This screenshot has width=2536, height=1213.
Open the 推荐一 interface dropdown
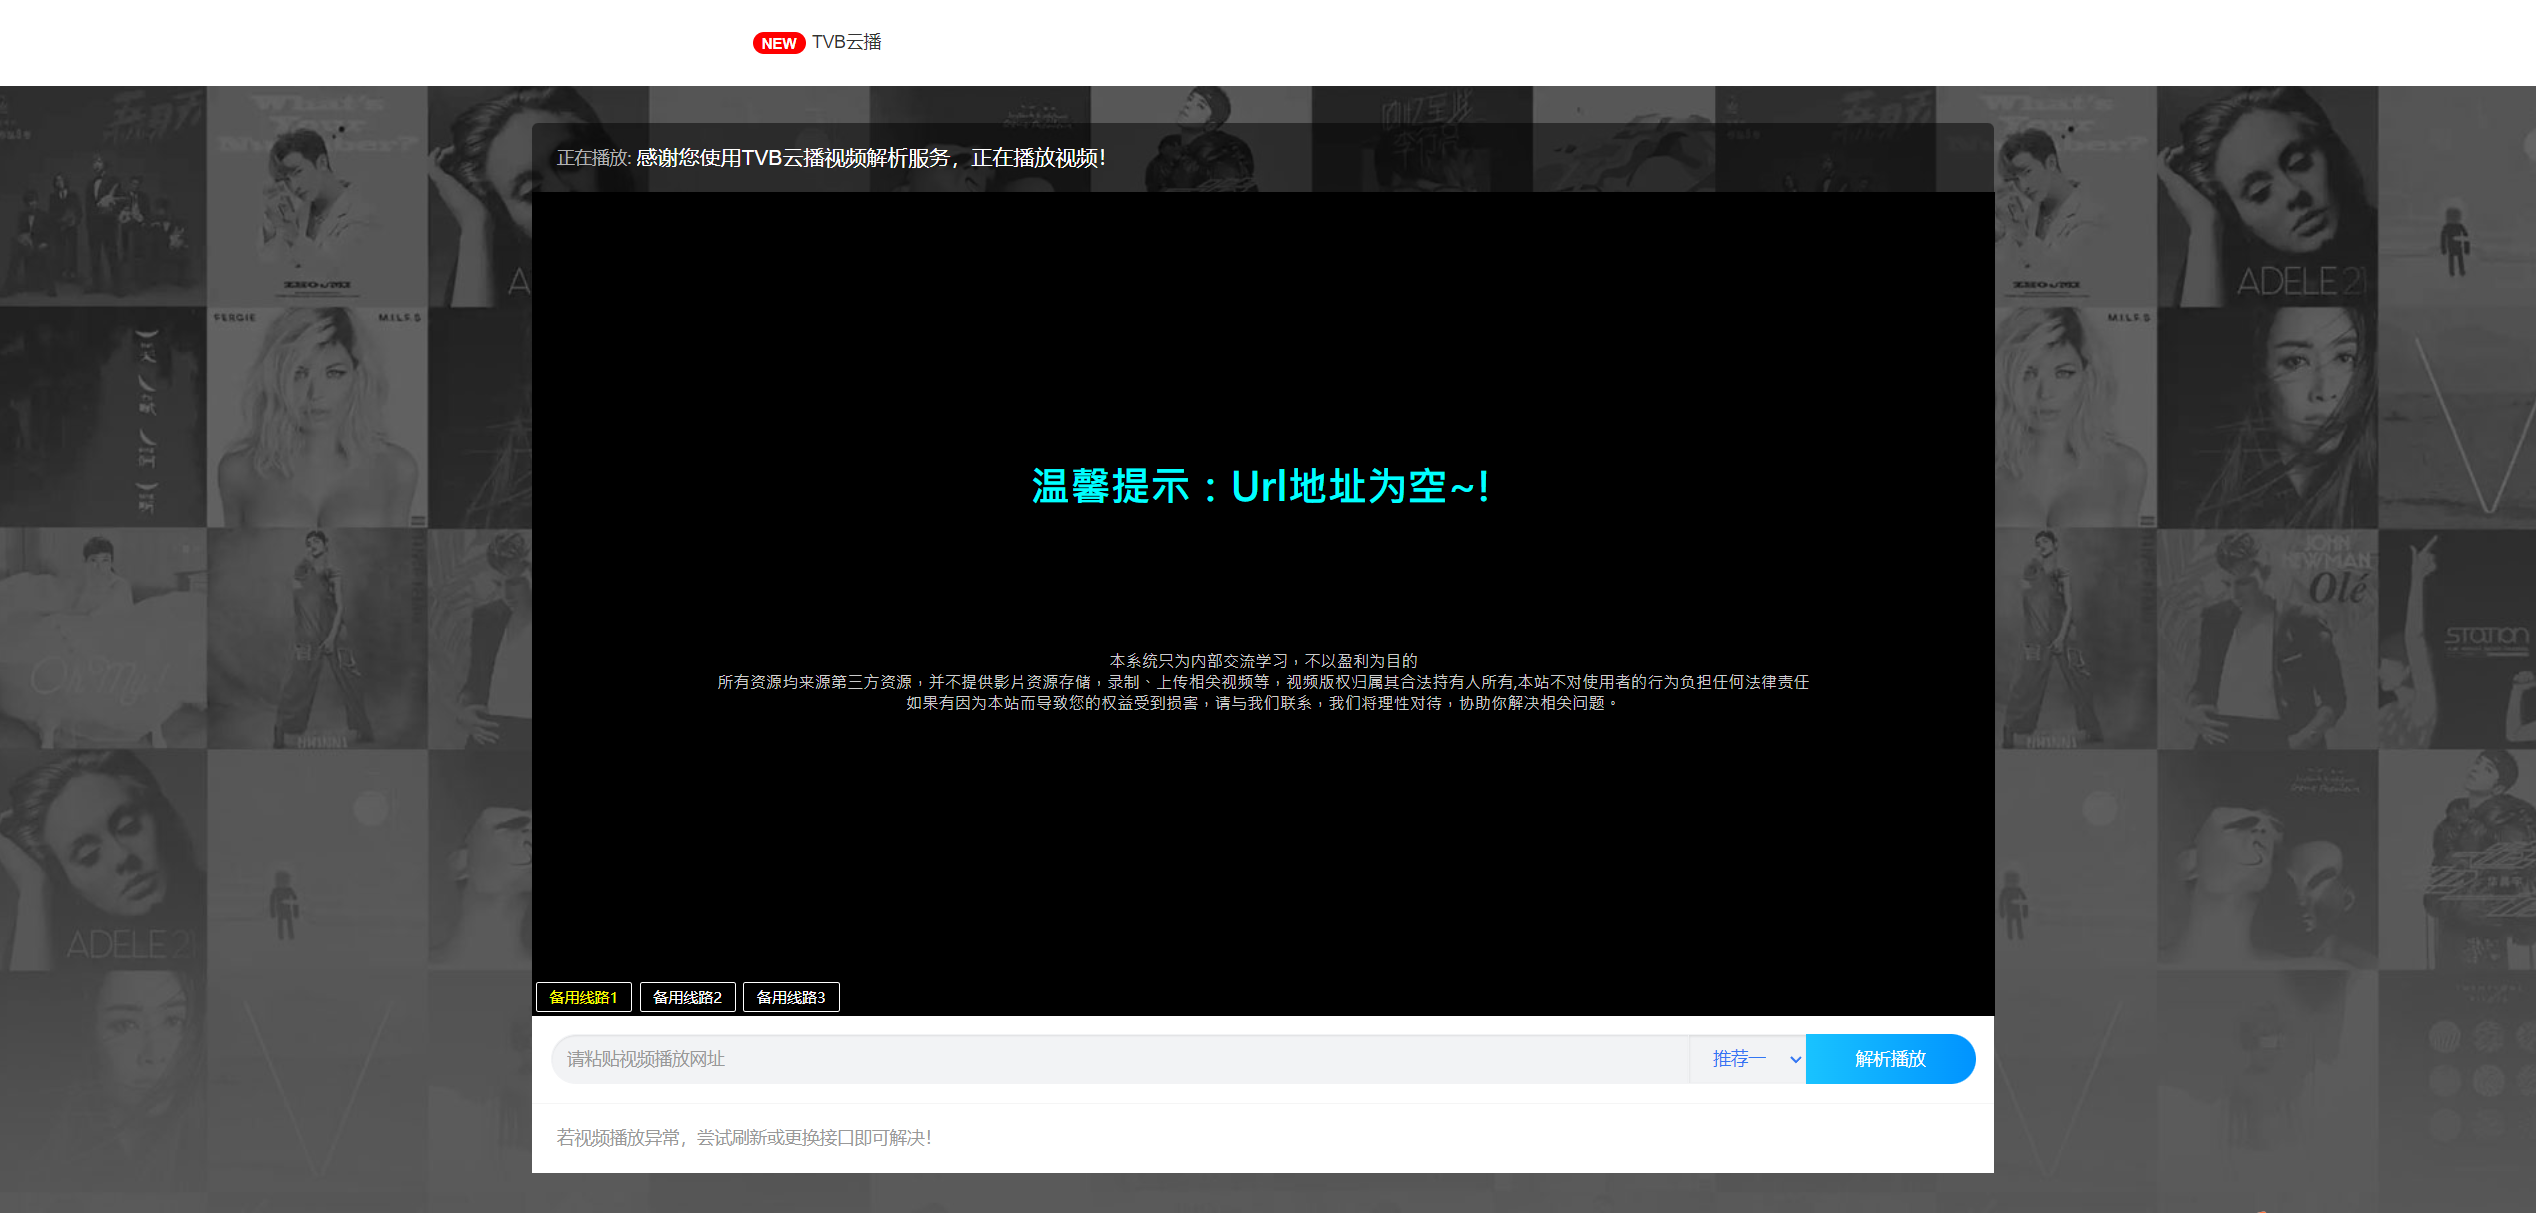pos(1748,1059)
